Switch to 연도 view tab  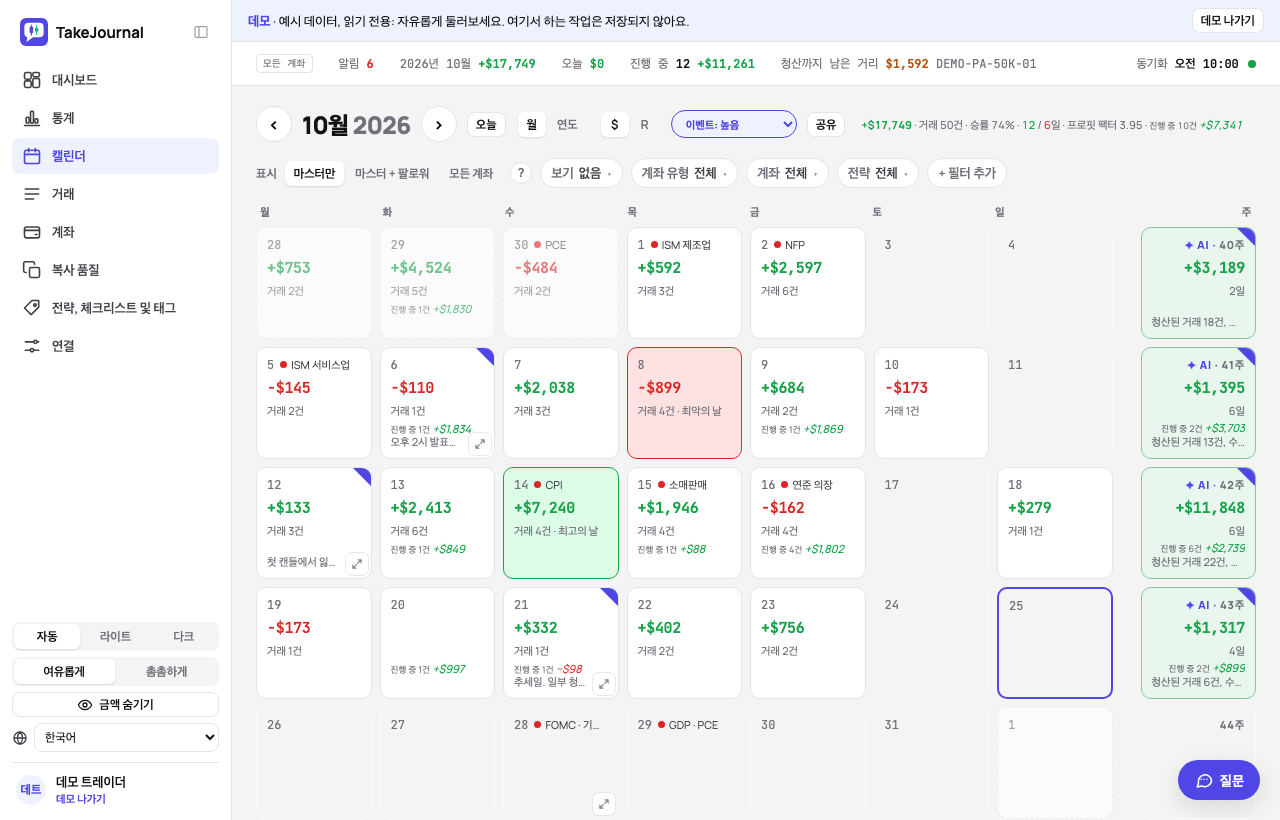(567, 125)
